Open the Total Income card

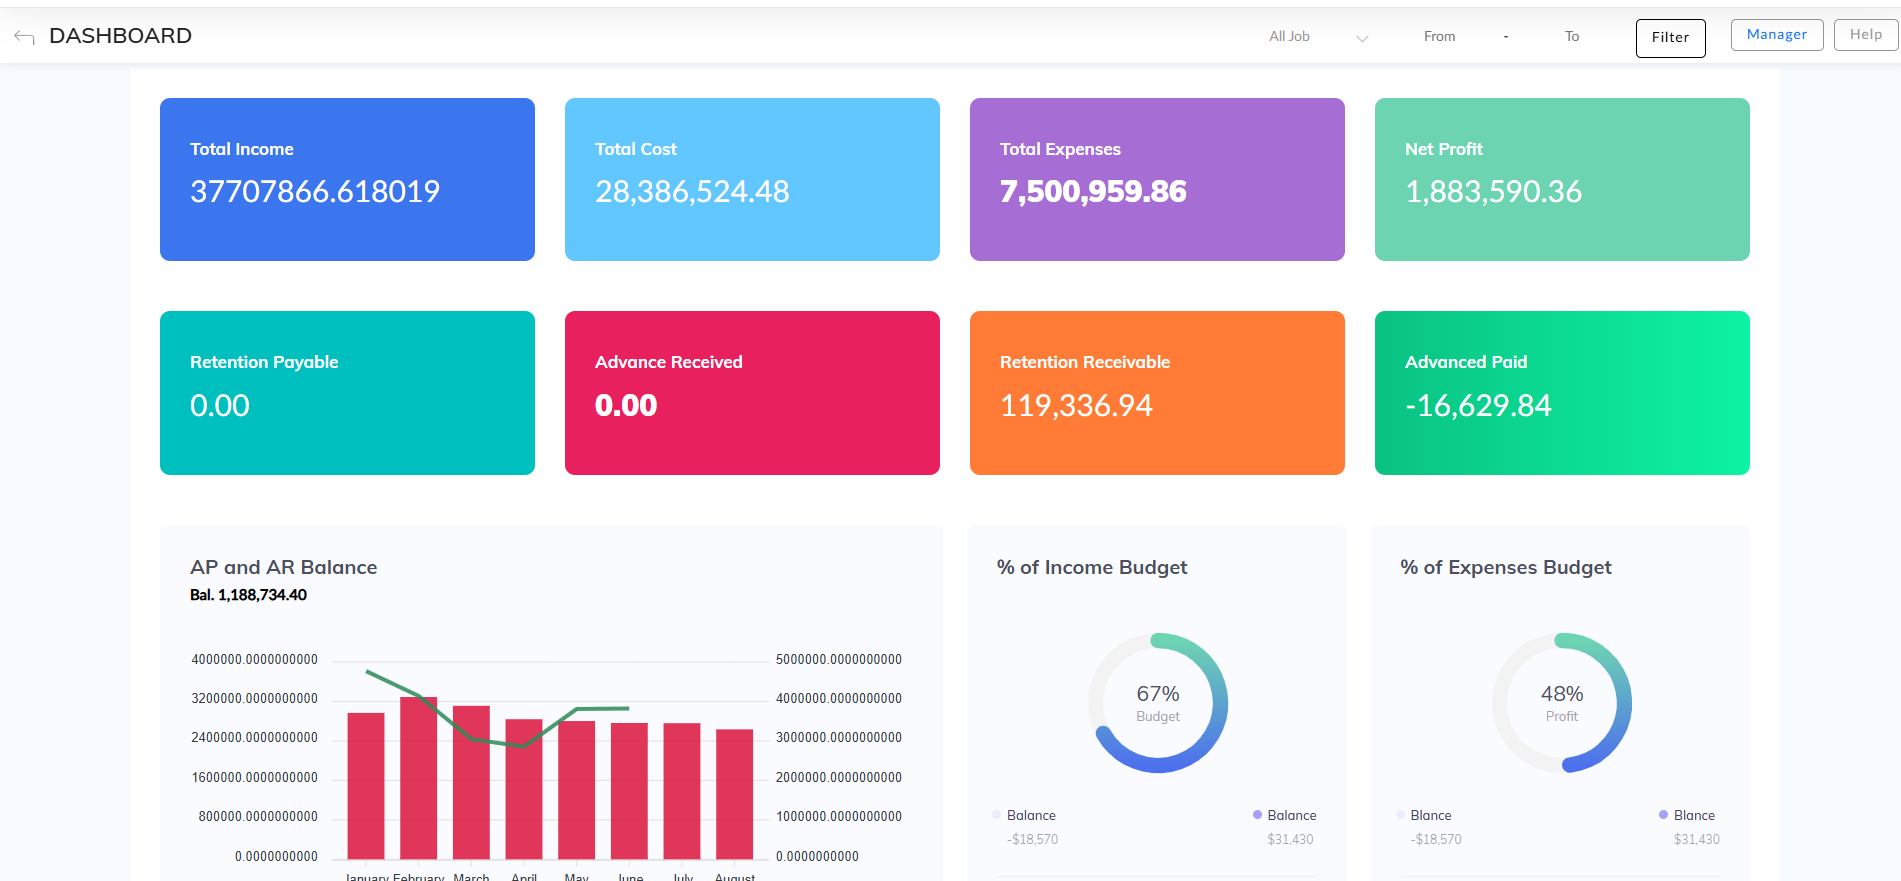point(347,180)
